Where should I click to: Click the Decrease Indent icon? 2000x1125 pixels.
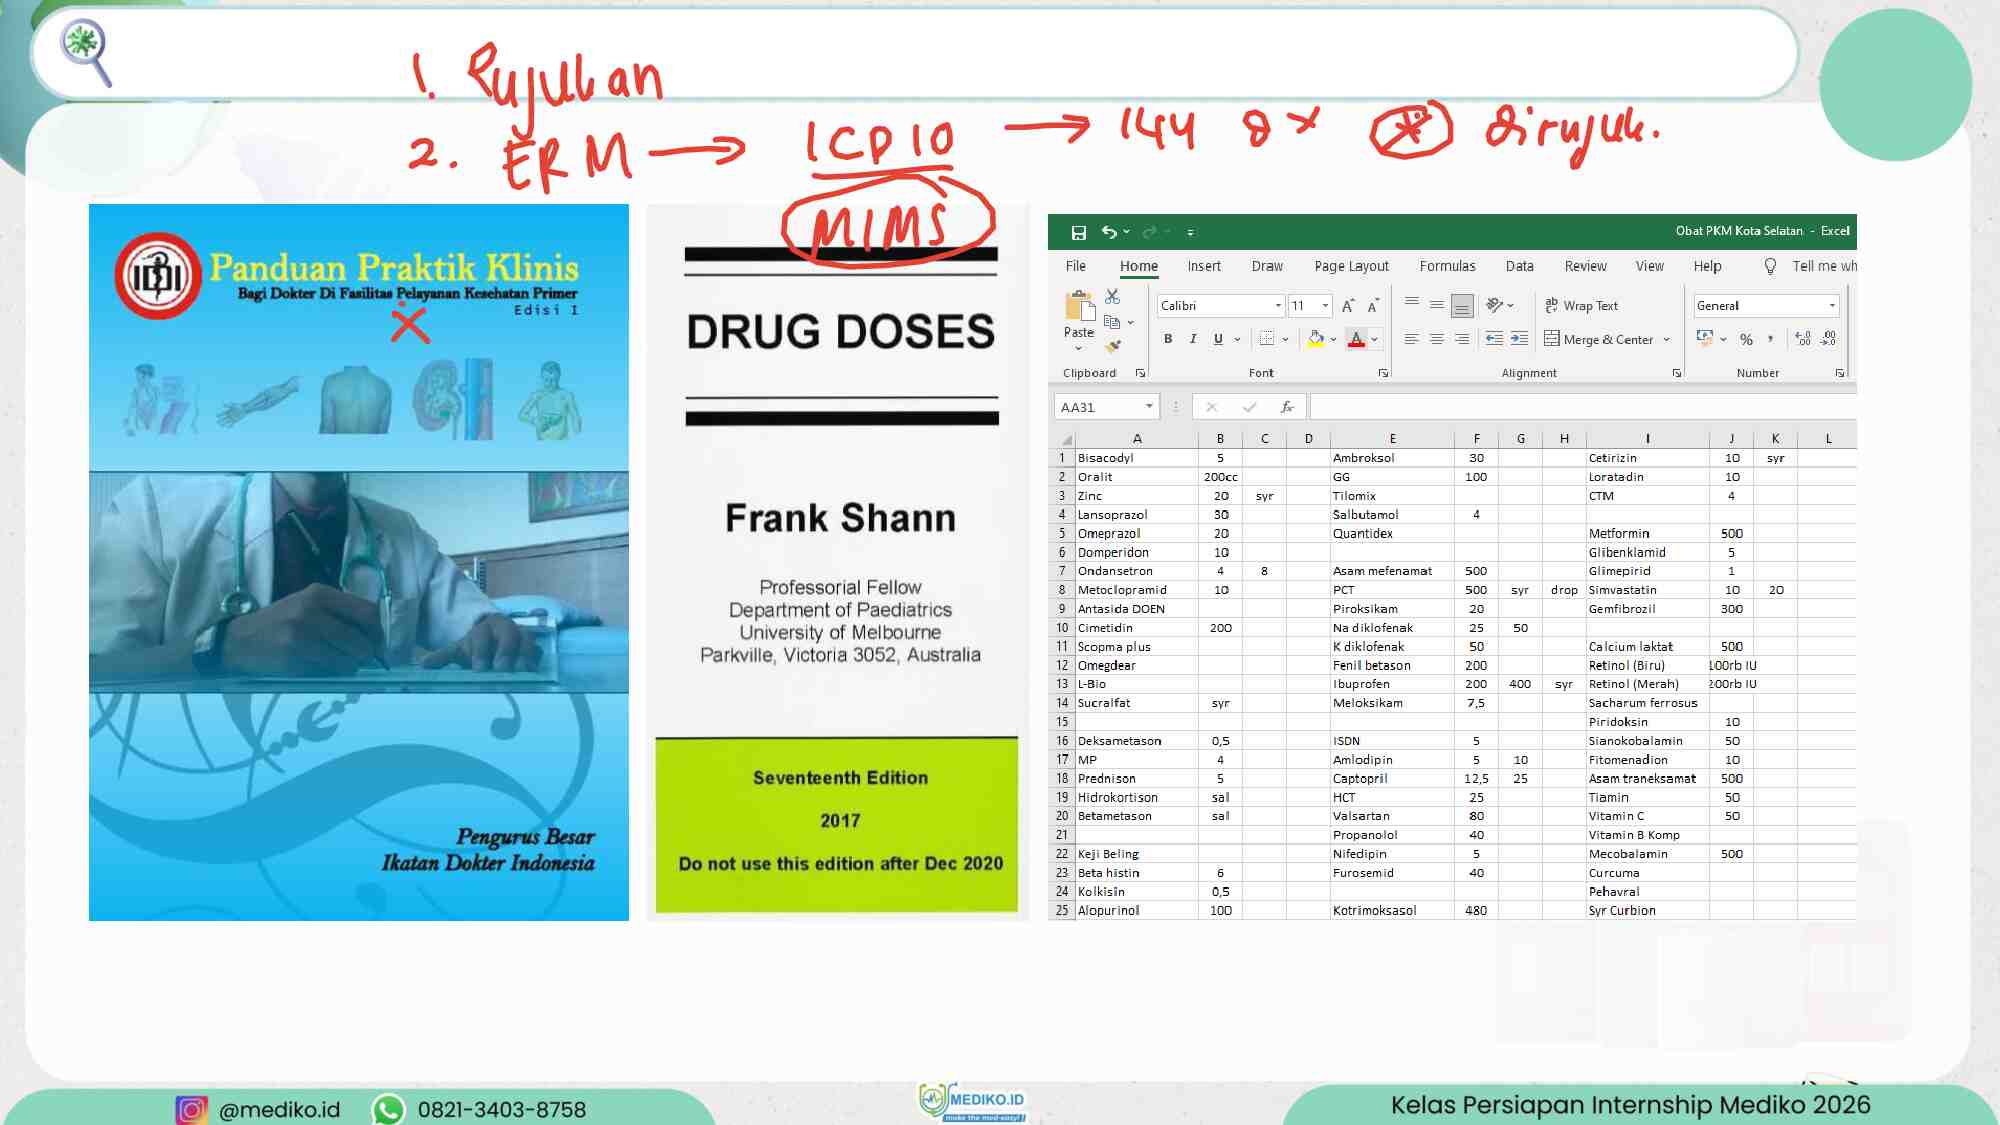point(1494,339)
